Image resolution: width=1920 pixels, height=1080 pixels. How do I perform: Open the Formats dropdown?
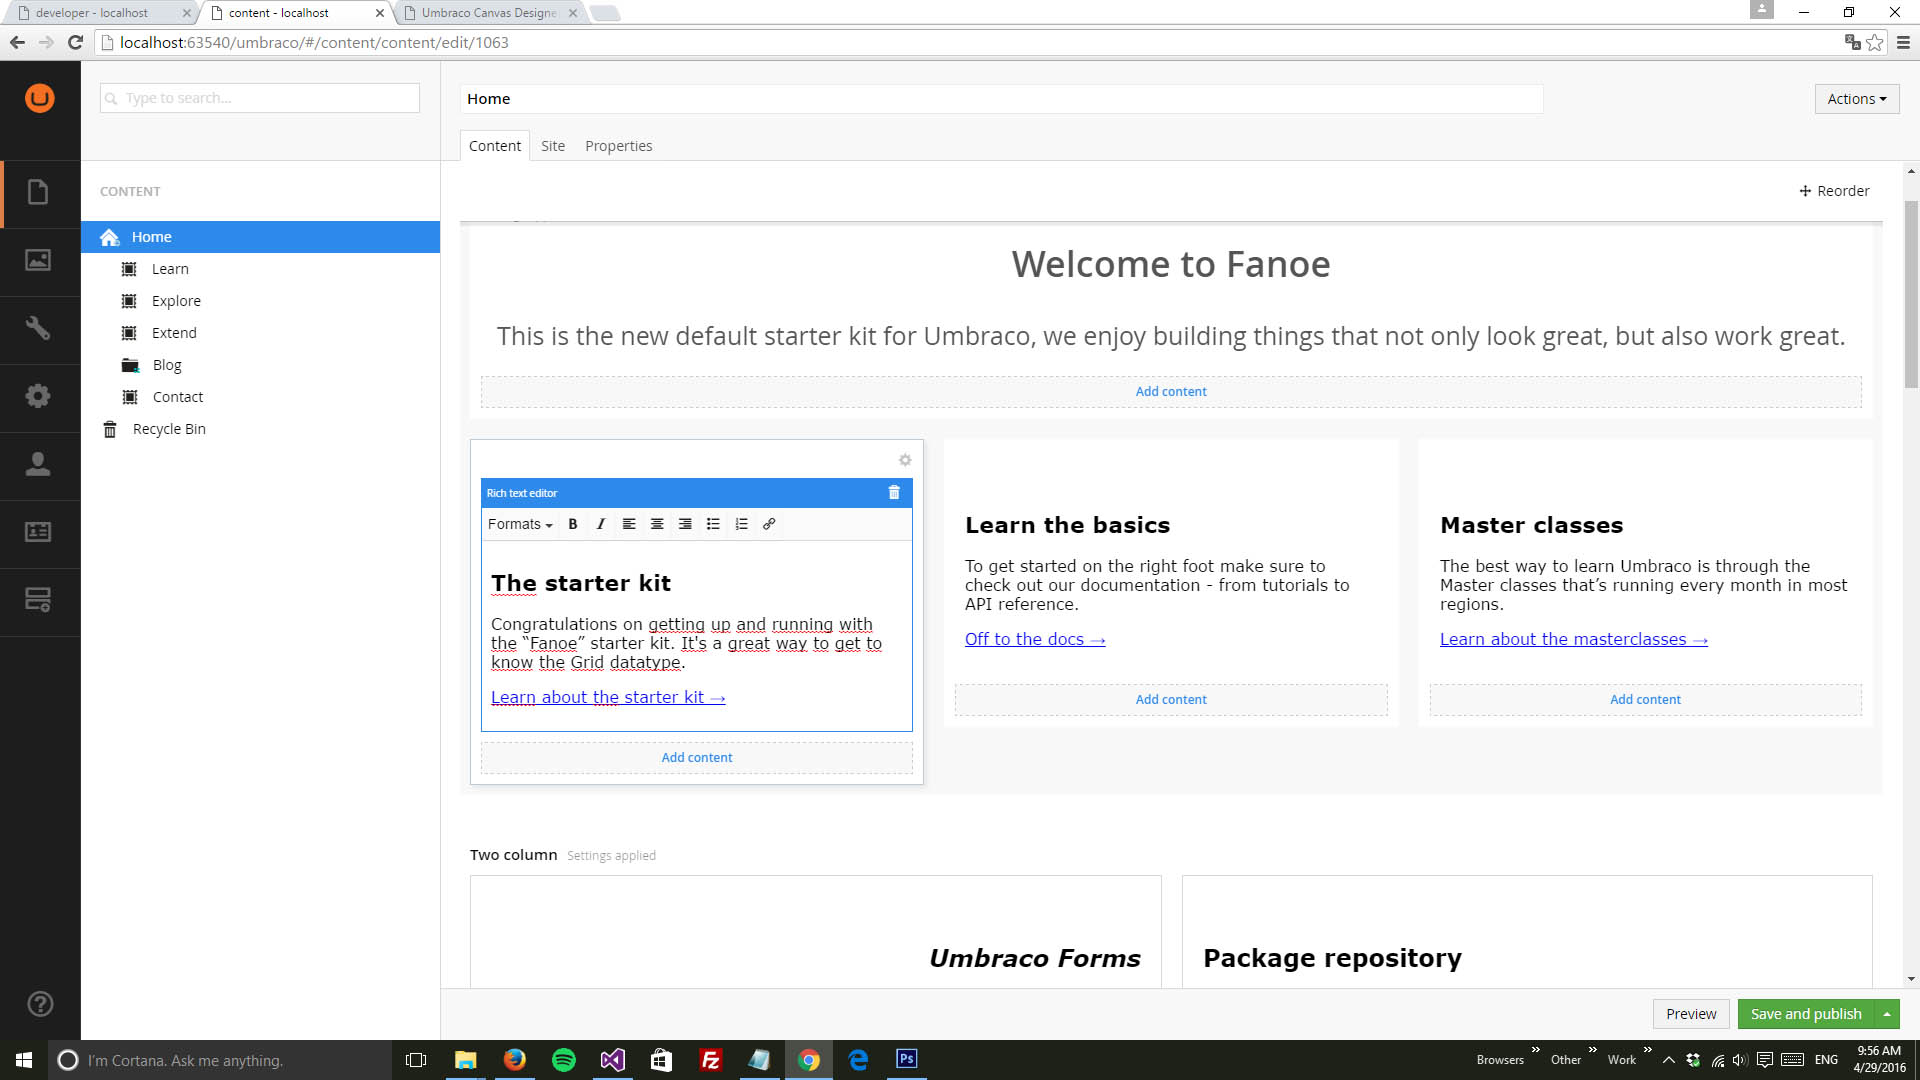point(520,524)
